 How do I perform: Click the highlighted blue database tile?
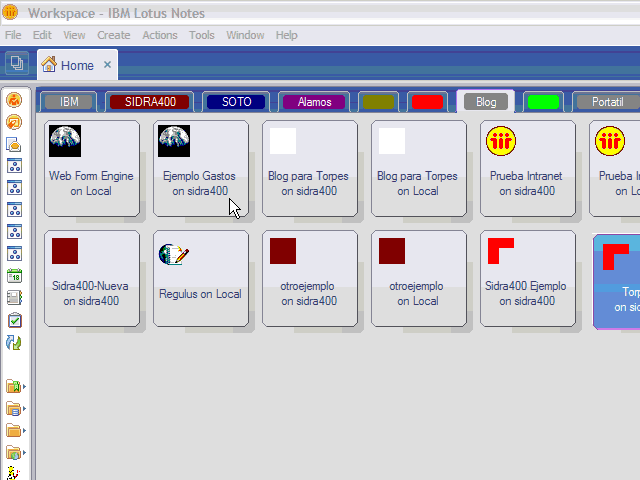[x=616, y=282]
